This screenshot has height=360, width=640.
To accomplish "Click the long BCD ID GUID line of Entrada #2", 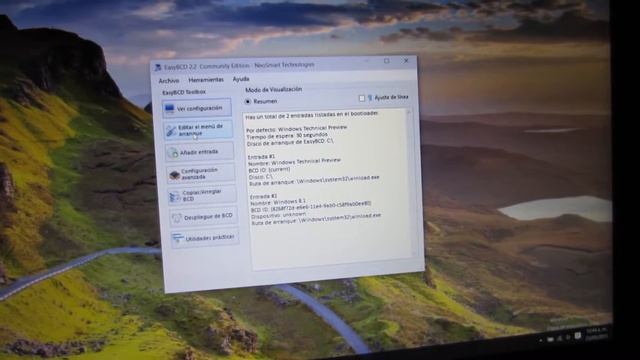I will click(x=311, y=206).
